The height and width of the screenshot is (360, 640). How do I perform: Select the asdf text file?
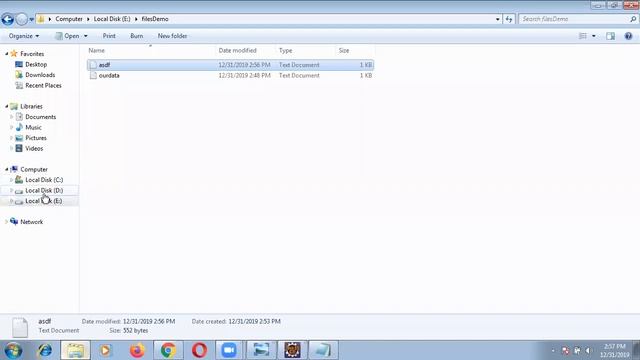[230, 65]
